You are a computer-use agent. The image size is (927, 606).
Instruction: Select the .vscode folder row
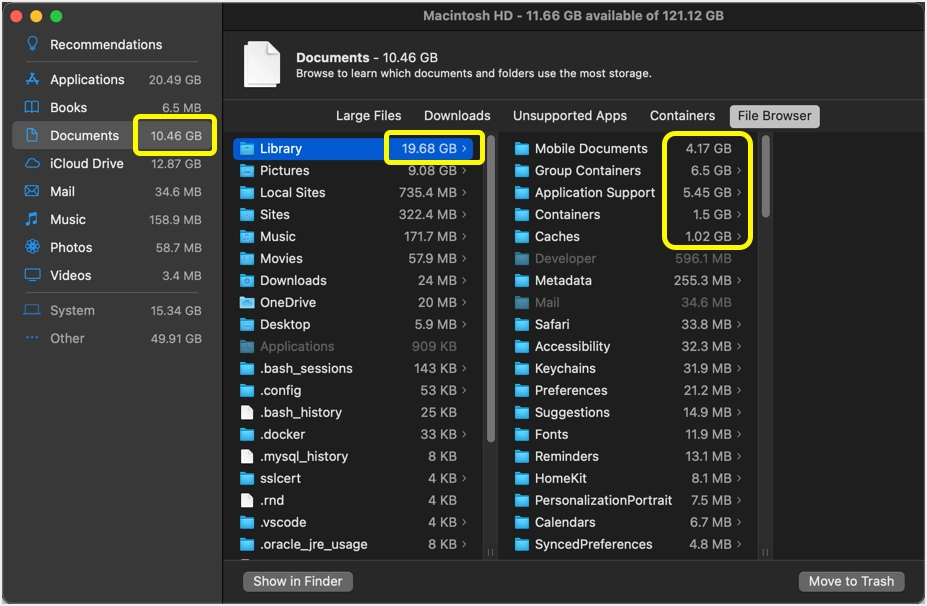[x=354, y=522]
